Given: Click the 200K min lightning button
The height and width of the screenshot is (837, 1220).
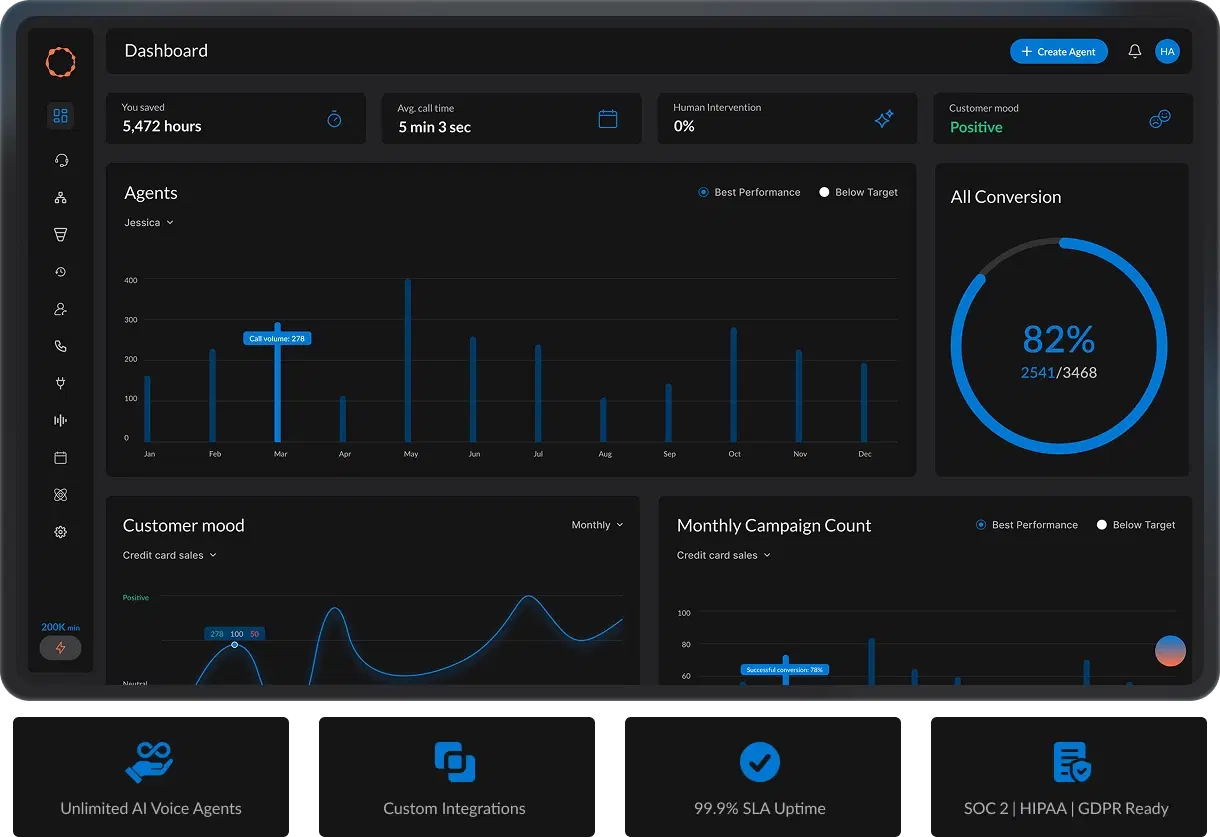Looking at the screenshot, I should coord(60,648).
